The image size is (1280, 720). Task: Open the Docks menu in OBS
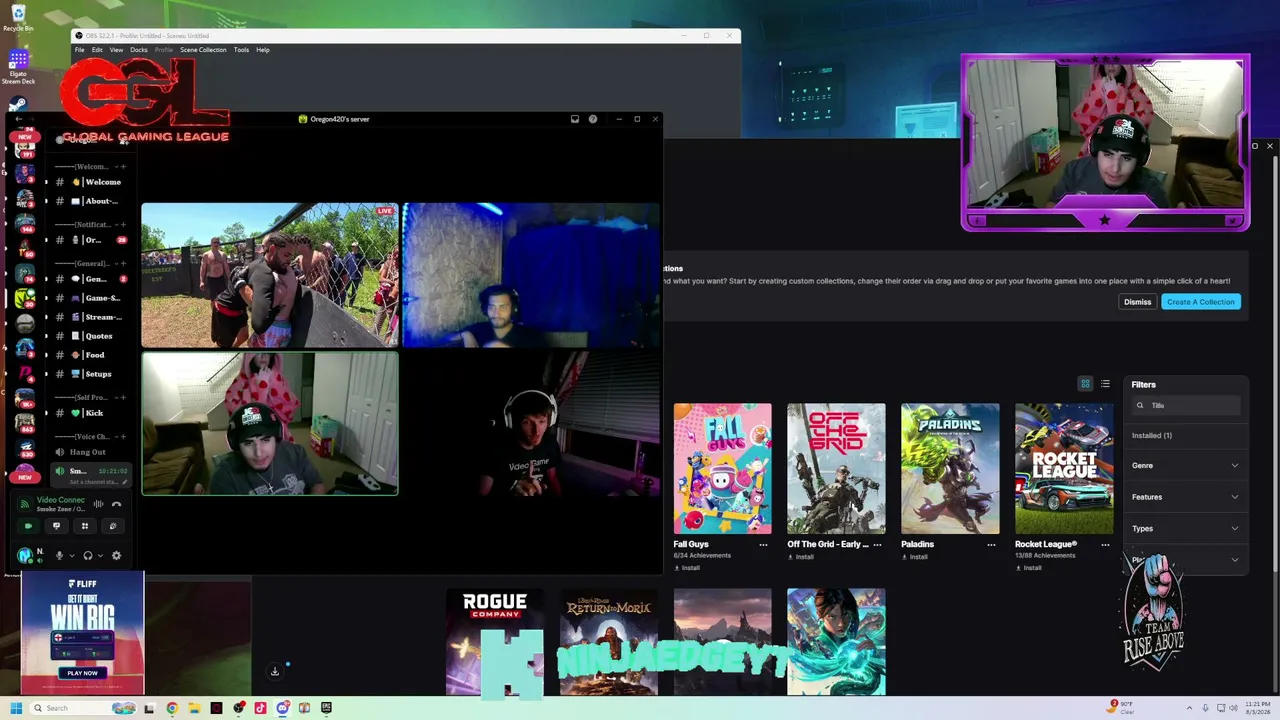coord(139,50)
